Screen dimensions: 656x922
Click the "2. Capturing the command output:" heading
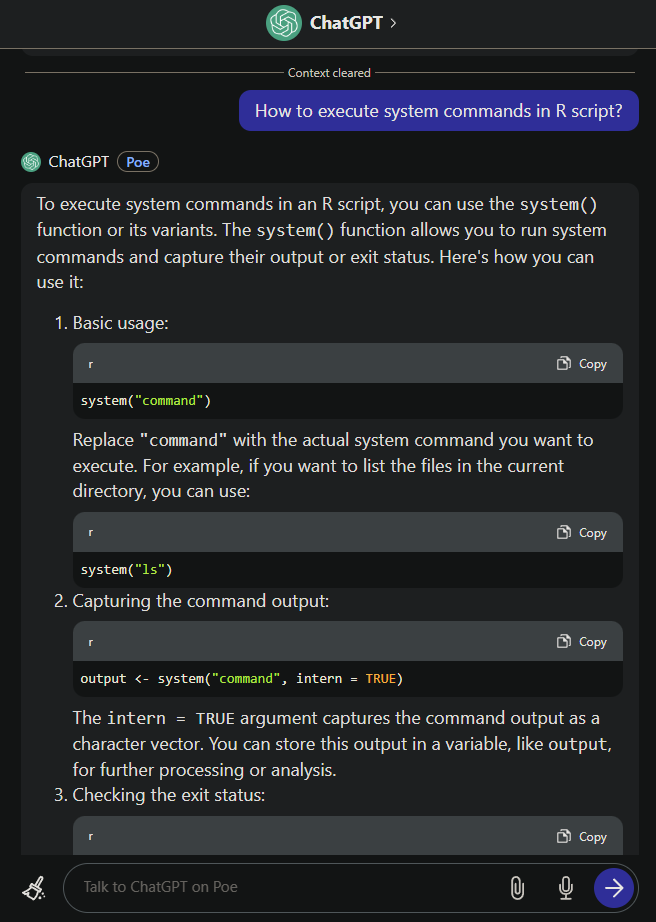(x=192, y=601)
